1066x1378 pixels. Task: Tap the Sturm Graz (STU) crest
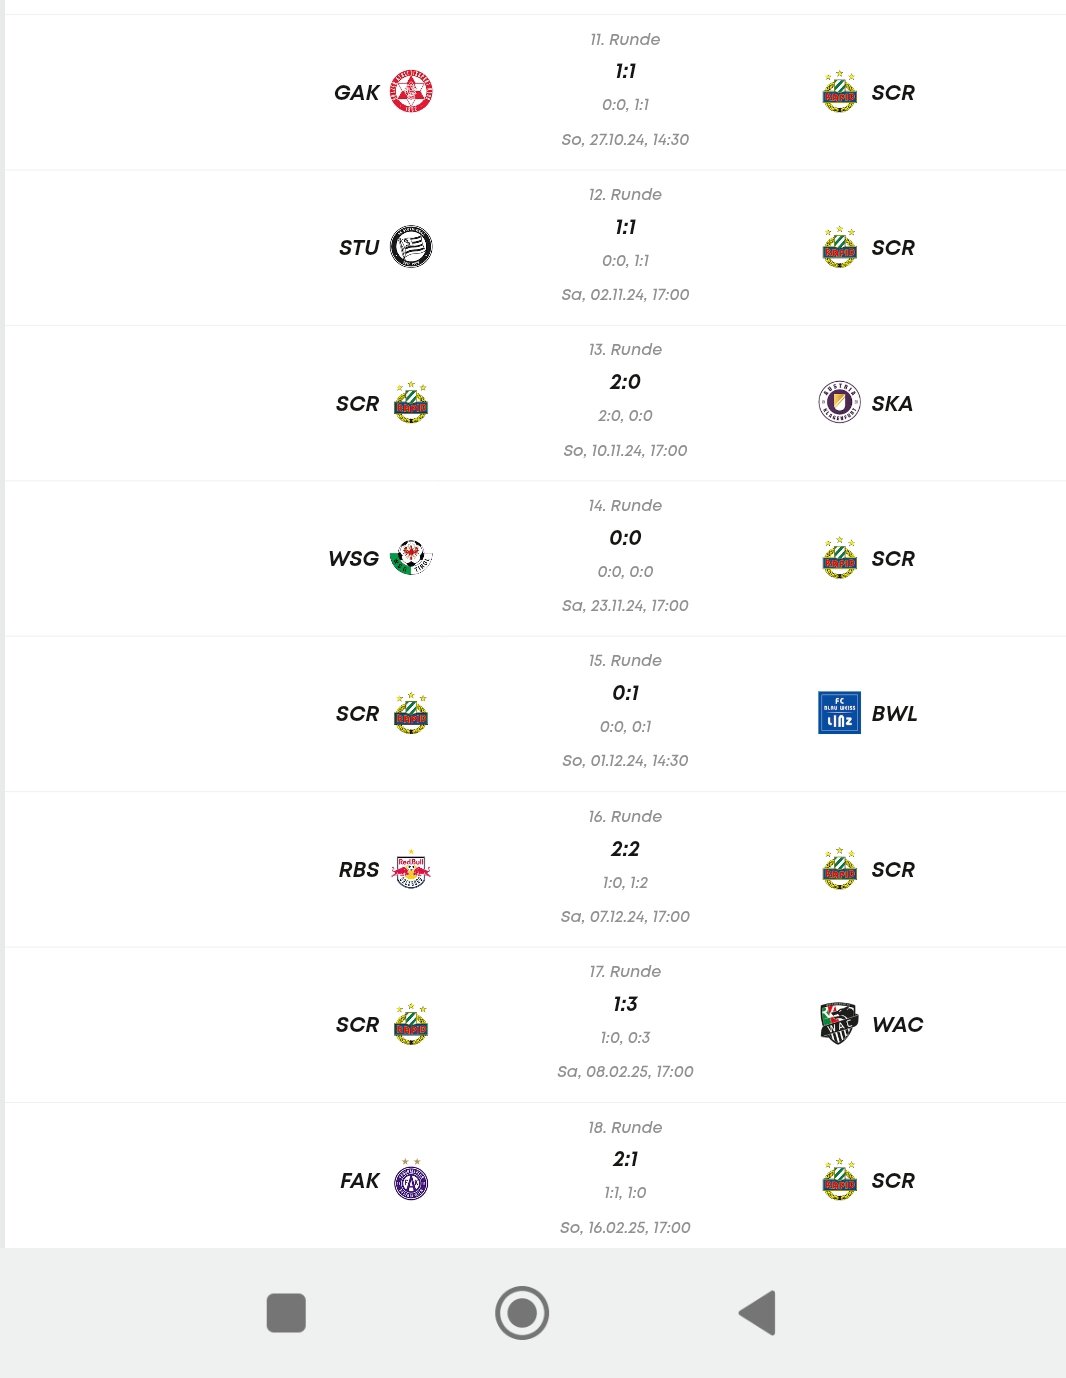411,247
